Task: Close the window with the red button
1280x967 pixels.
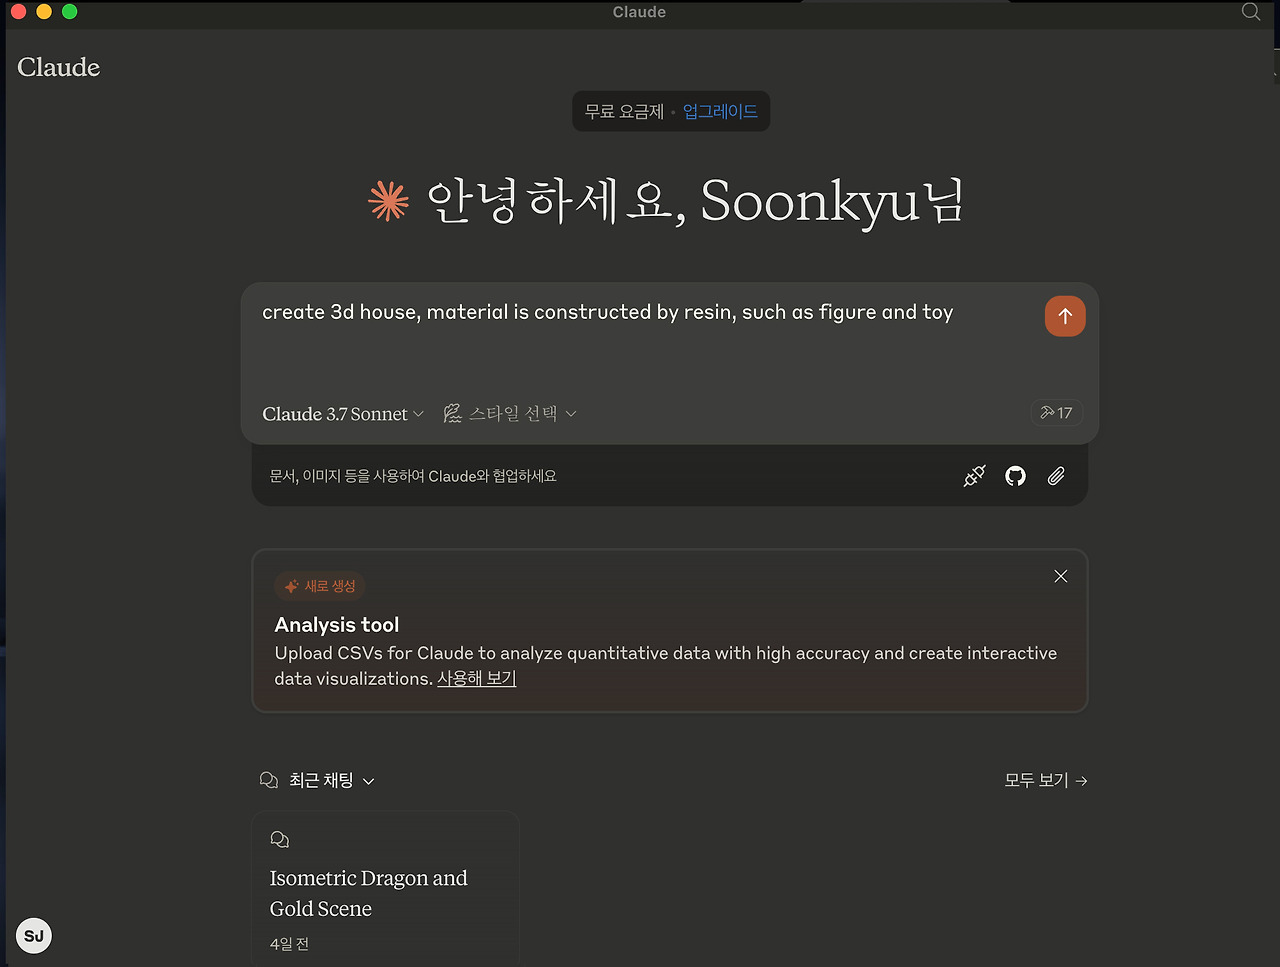Action: (x=18, y=12)
